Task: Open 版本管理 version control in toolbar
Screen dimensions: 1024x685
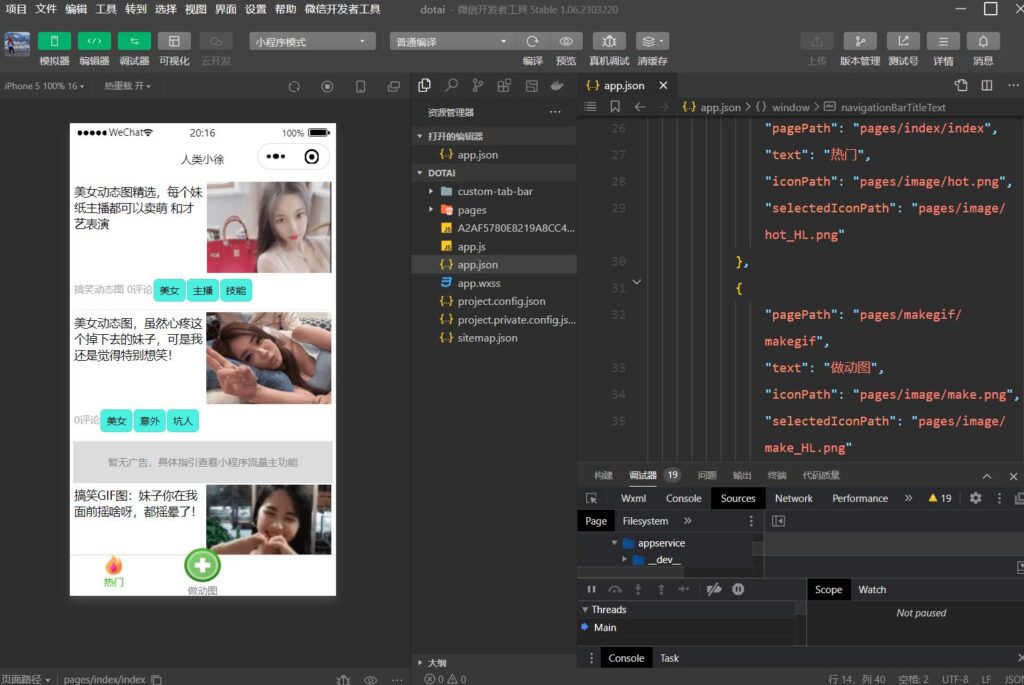Action: click(859, 41)
